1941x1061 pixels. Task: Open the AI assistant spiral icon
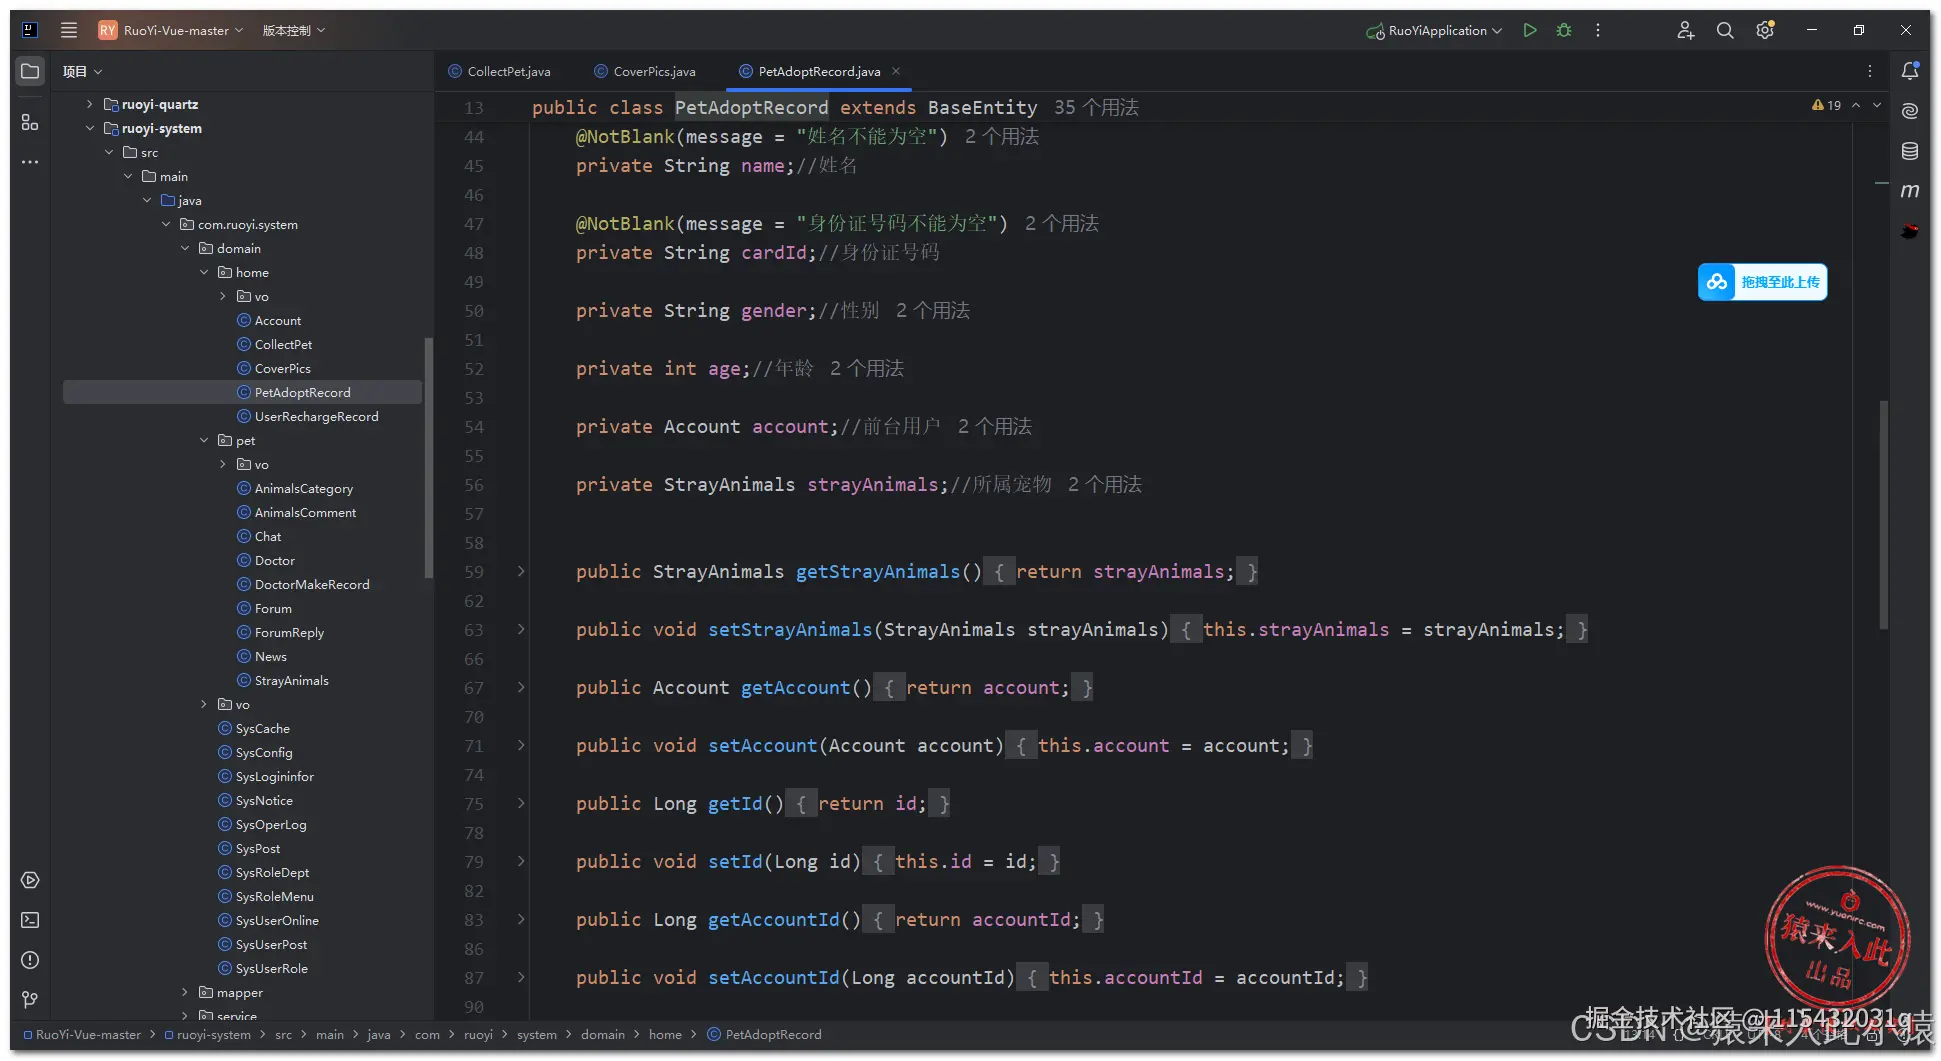1910,111
